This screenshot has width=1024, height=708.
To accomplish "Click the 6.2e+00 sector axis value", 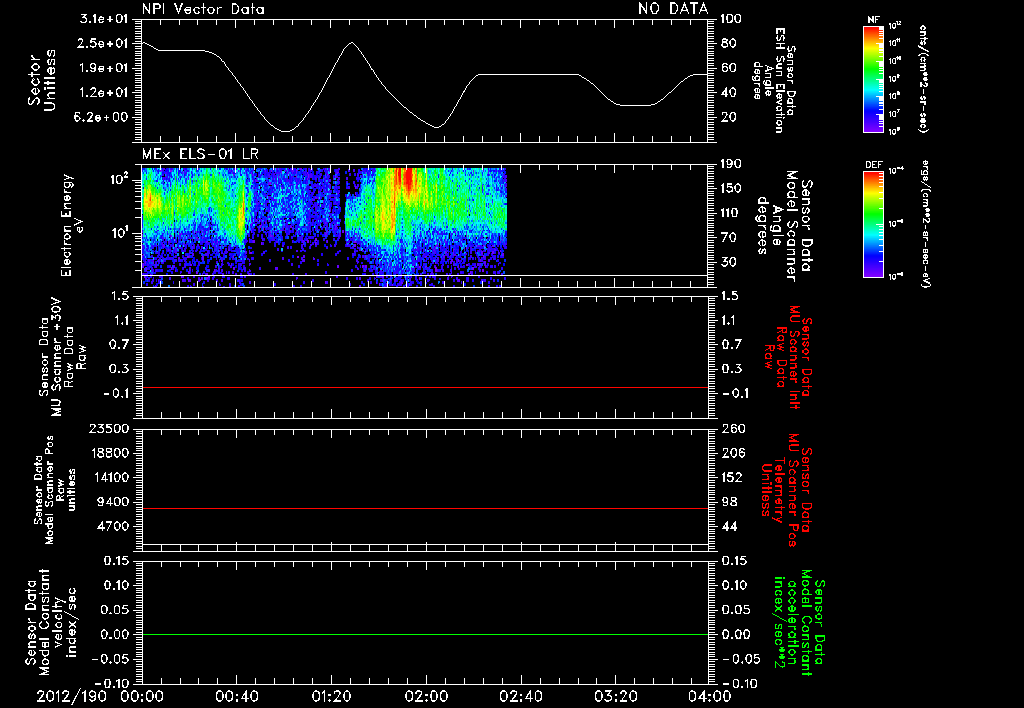I will tap(103, 118).
